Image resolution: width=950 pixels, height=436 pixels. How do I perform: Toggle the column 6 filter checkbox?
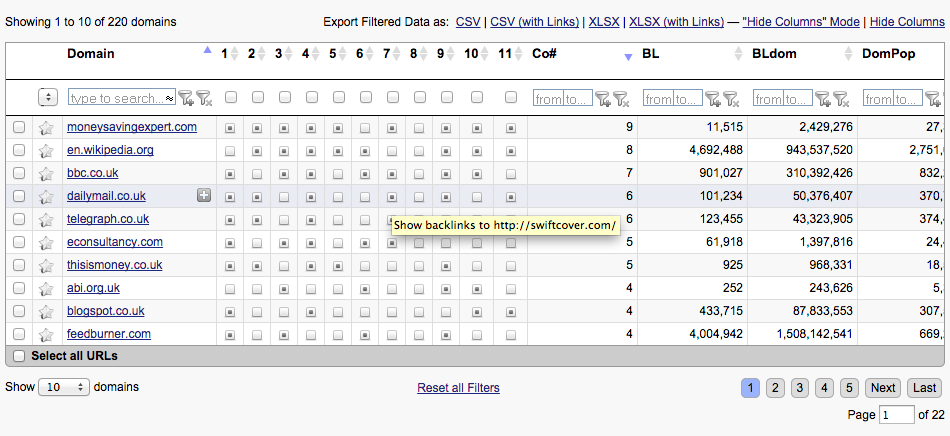366,97
